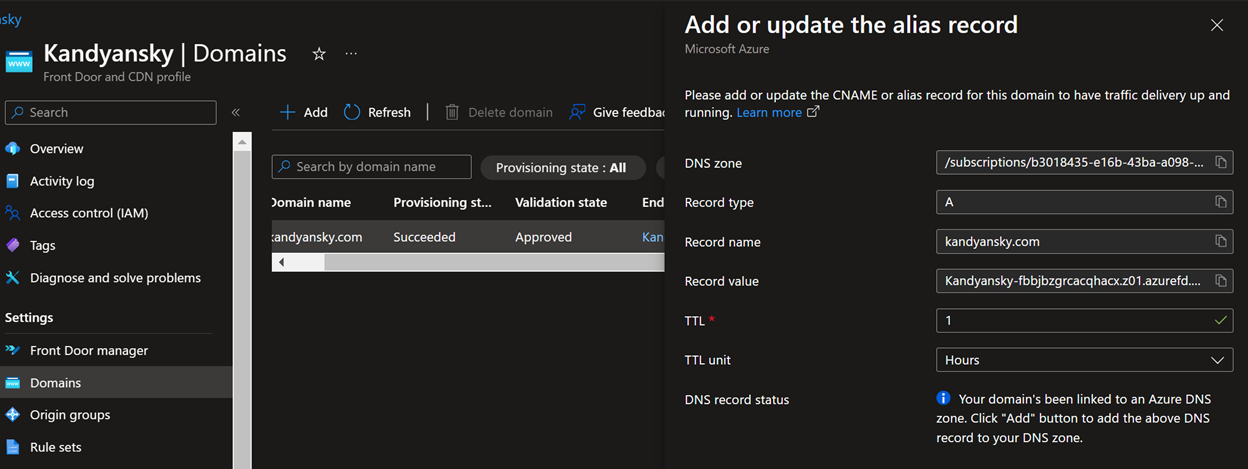Select the kandyansky.com domain cell
The height and width of the screenshot is (469, 1248).
[x=317, y=237]
